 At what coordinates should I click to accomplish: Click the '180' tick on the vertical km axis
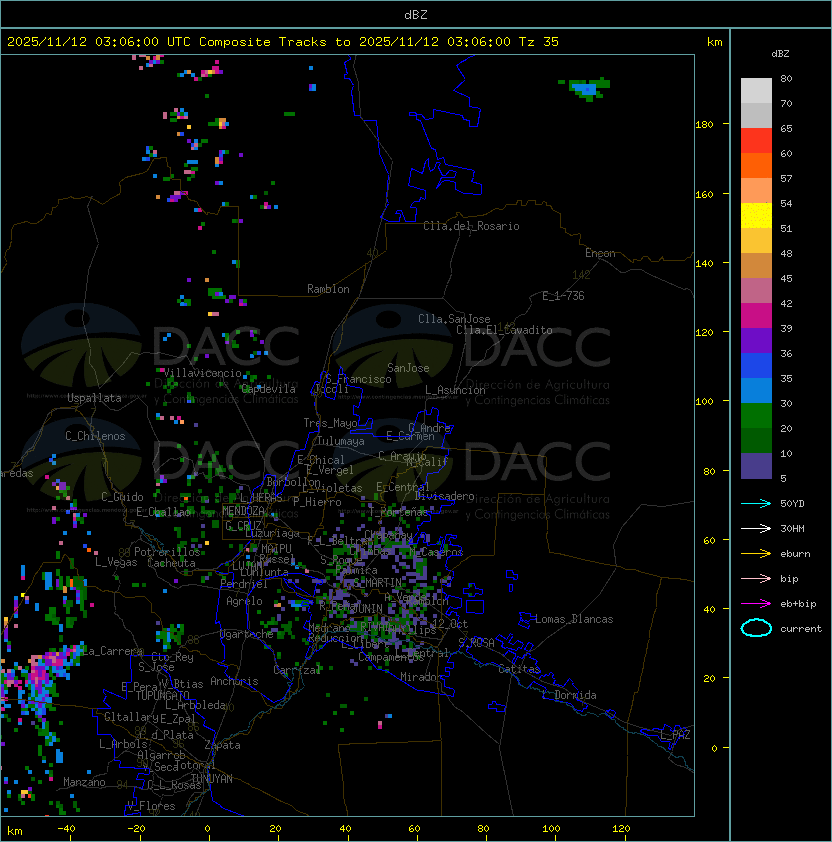coord(704,125)
